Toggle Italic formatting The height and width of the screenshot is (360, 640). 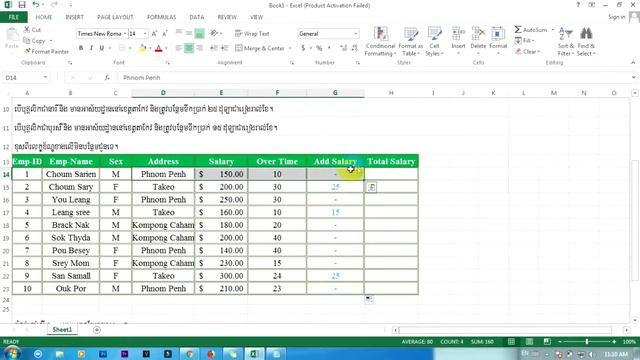(91, 48)
